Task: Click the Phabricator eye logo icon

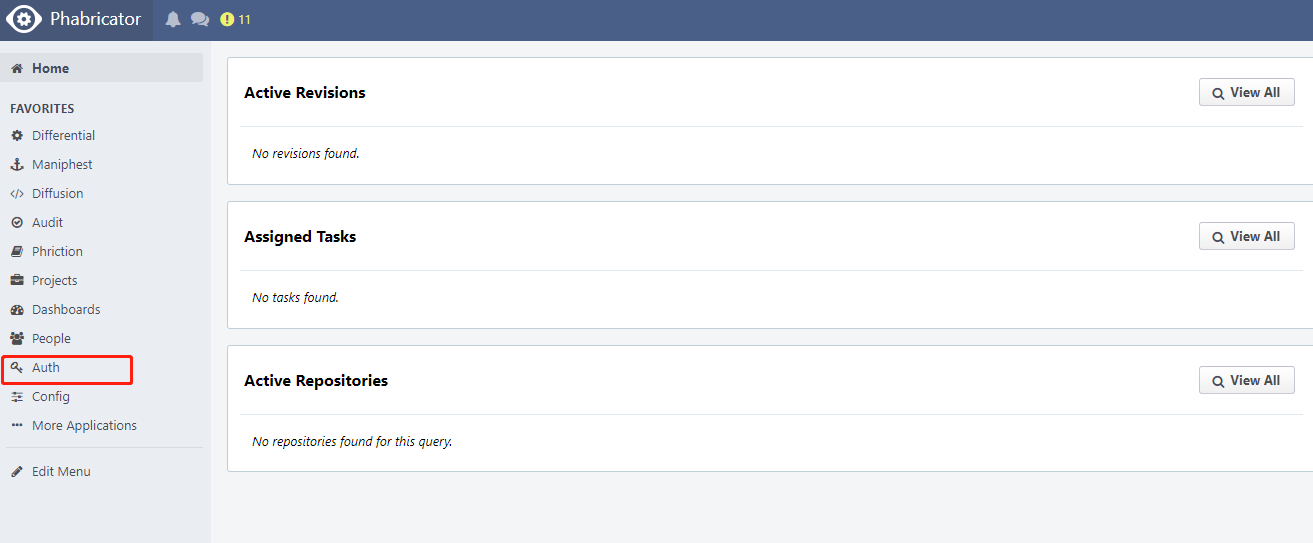Action: tap(24, 19)
